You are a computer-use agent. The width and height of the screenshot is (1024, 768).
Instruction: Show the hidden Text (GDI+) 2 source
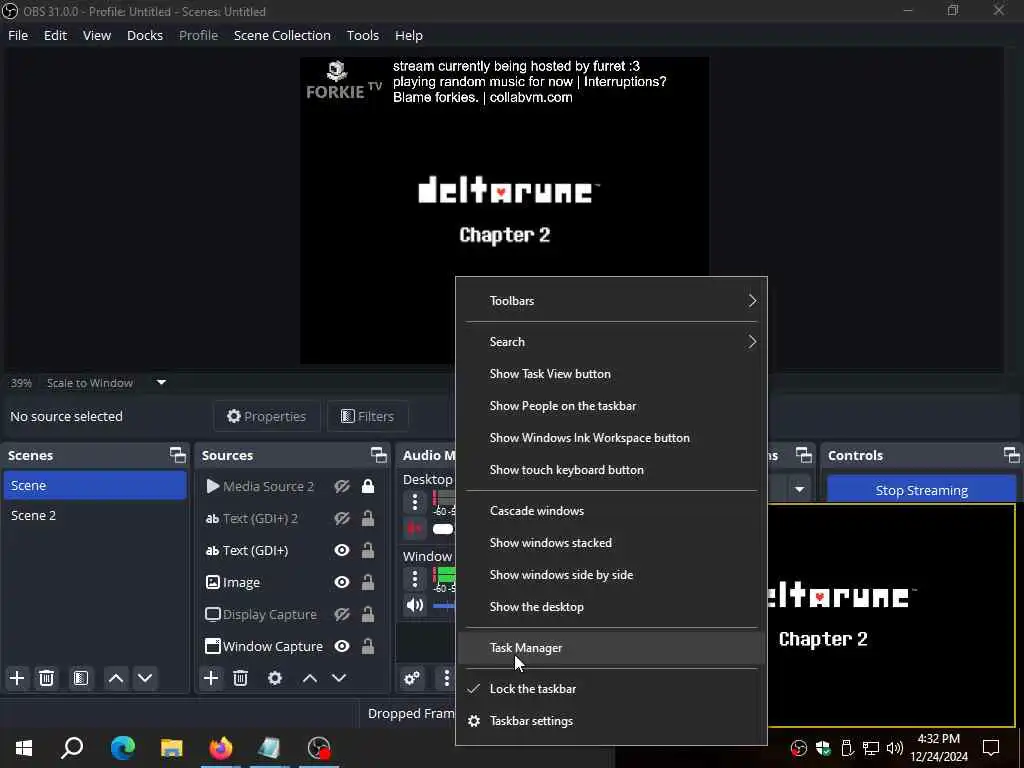click(342, 519)
